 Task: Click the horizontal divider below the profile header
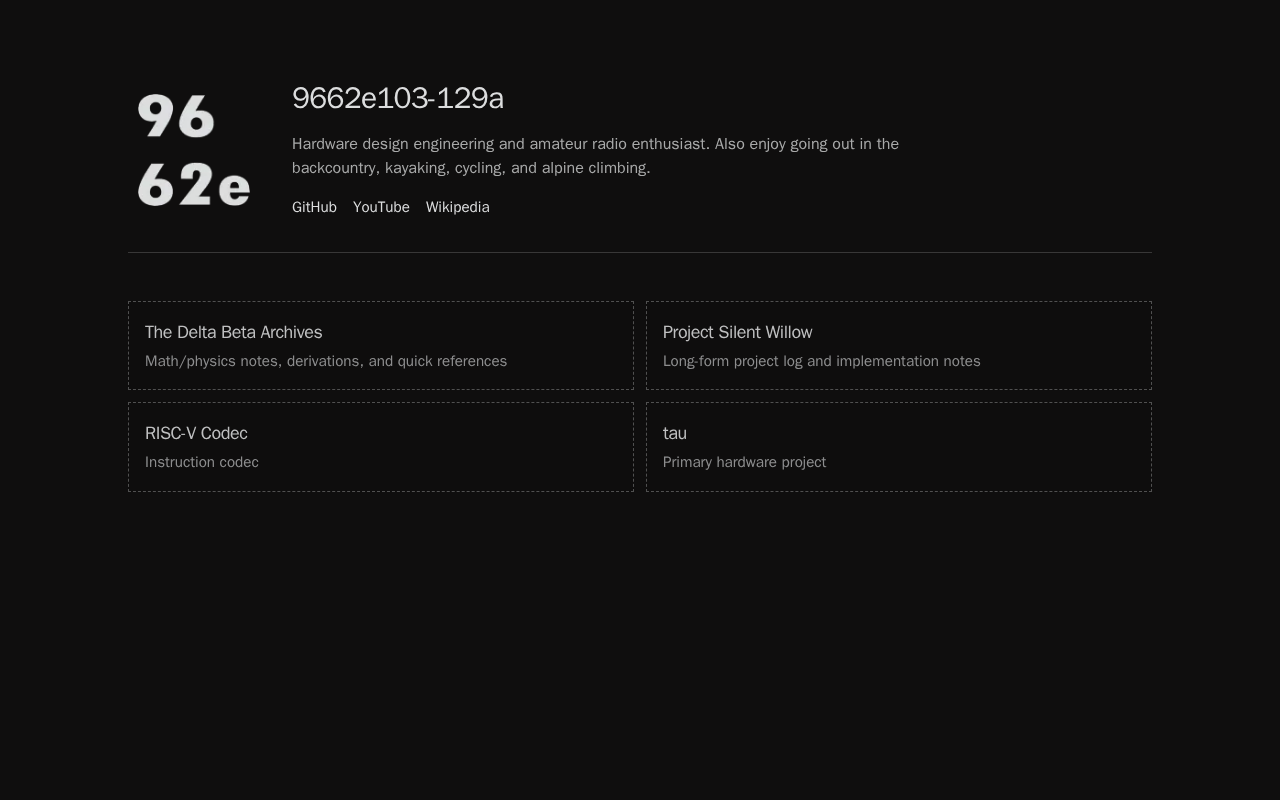640,253
